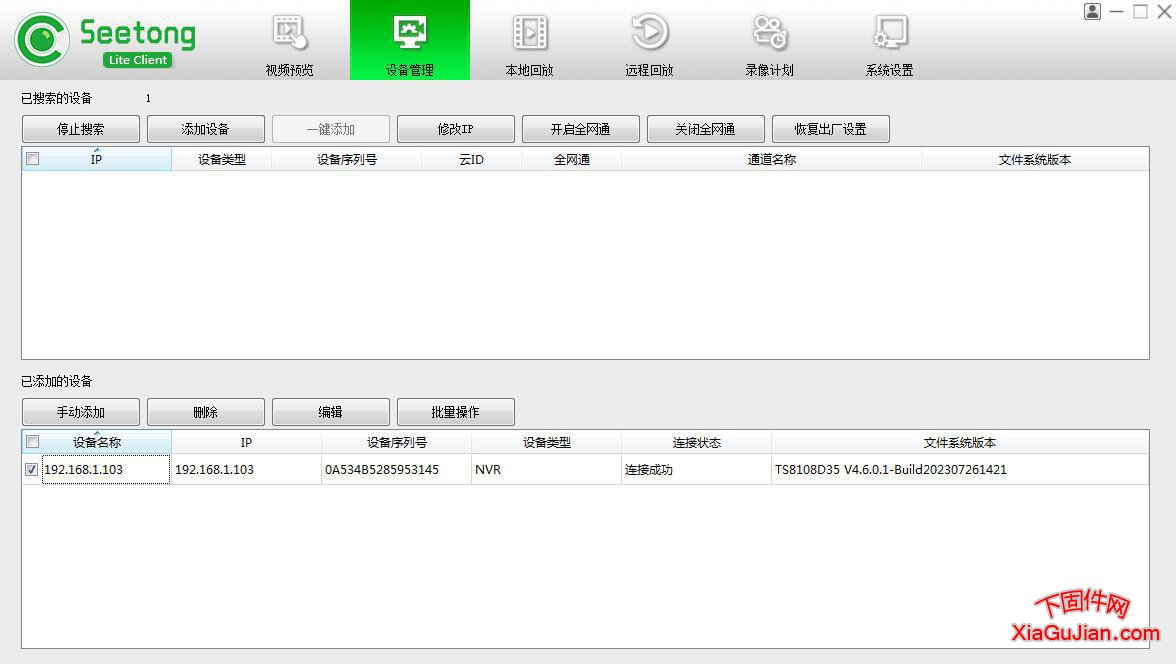This screenshot has height=664, width=1176.
Task: Click serial number 0A534B5285953145
Action: click(x=396, y=469)
